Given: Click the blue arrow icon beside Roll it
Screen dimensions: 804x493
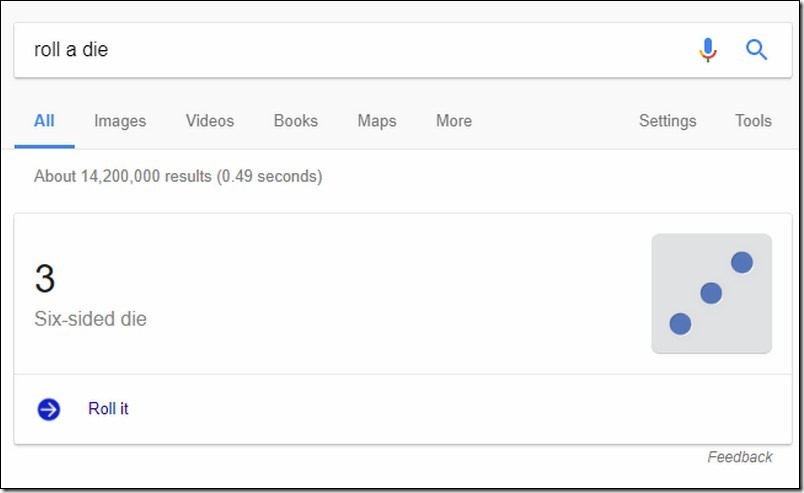Looking at the screenshot, I should point(49,409).
